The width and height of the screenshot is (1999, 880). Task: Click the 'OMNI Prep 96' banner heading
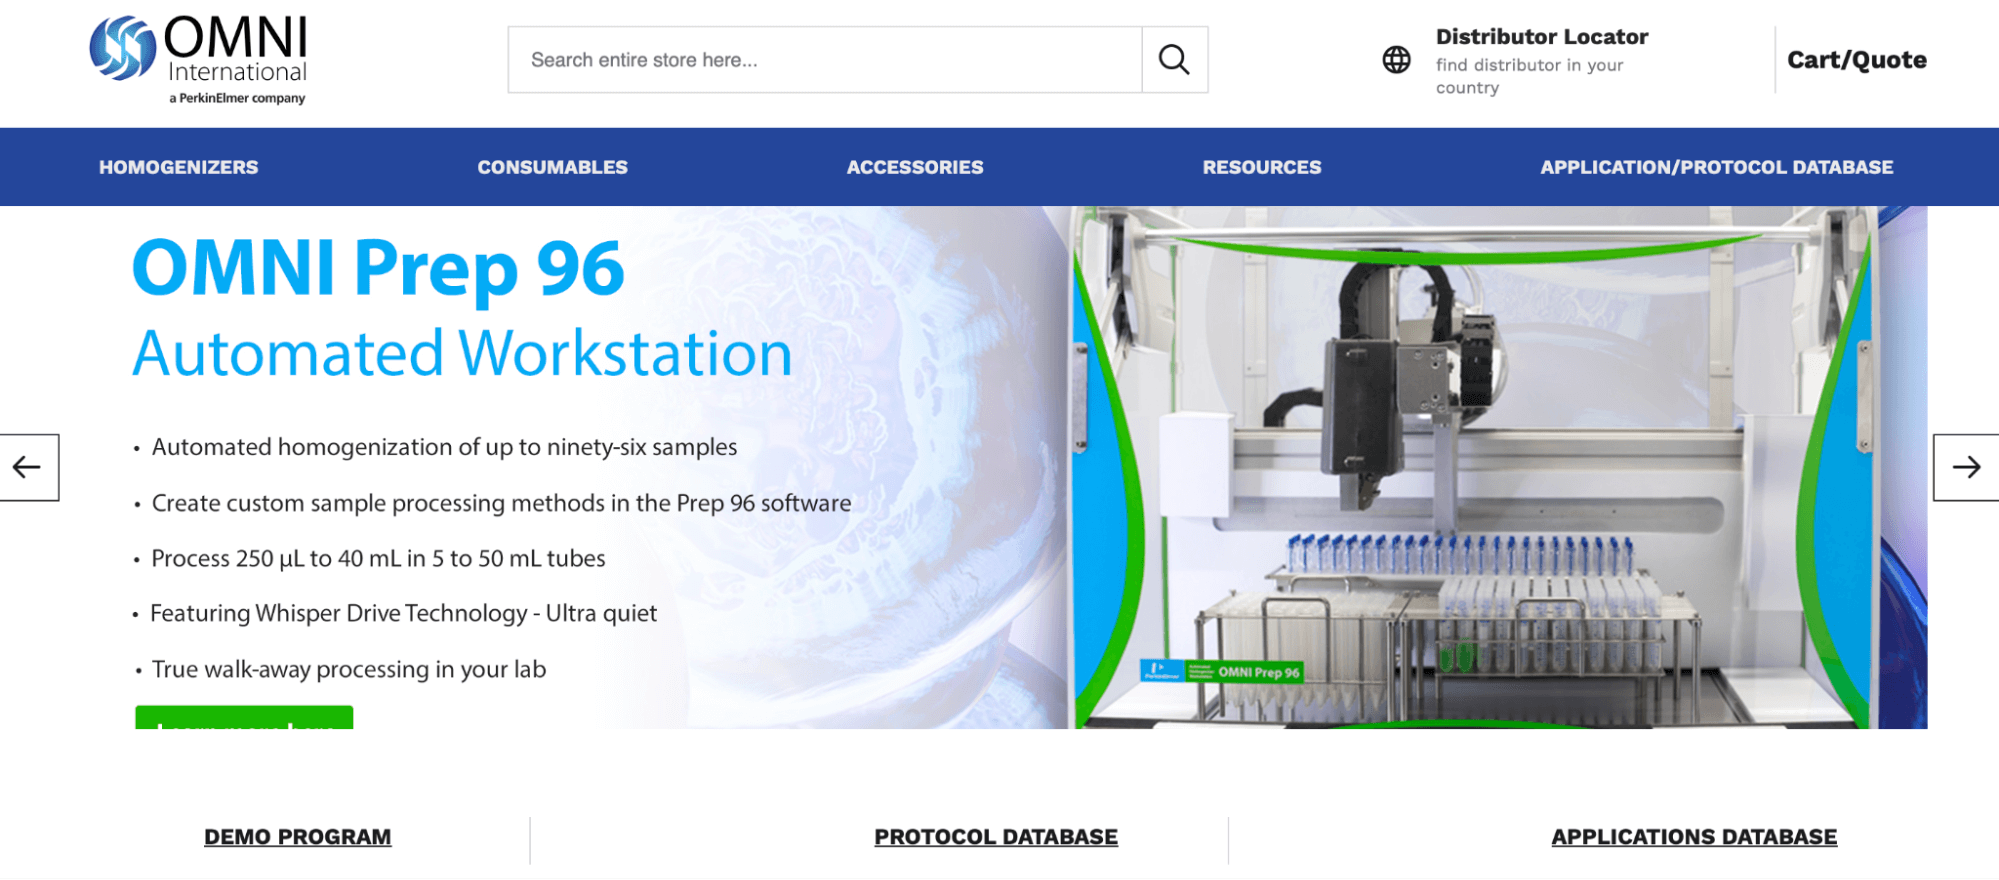coord(378,269)
